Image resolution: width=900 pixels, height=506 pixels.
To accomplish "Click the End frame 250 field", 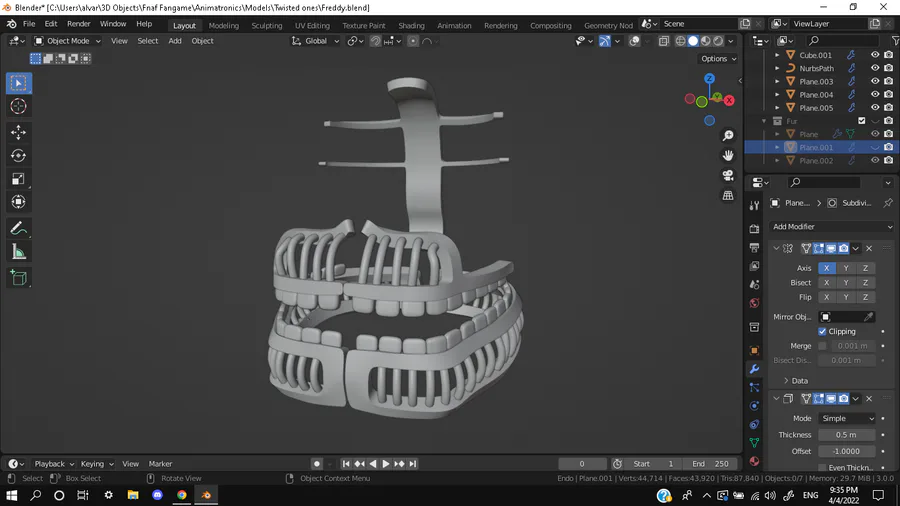I will click(711, 464).
